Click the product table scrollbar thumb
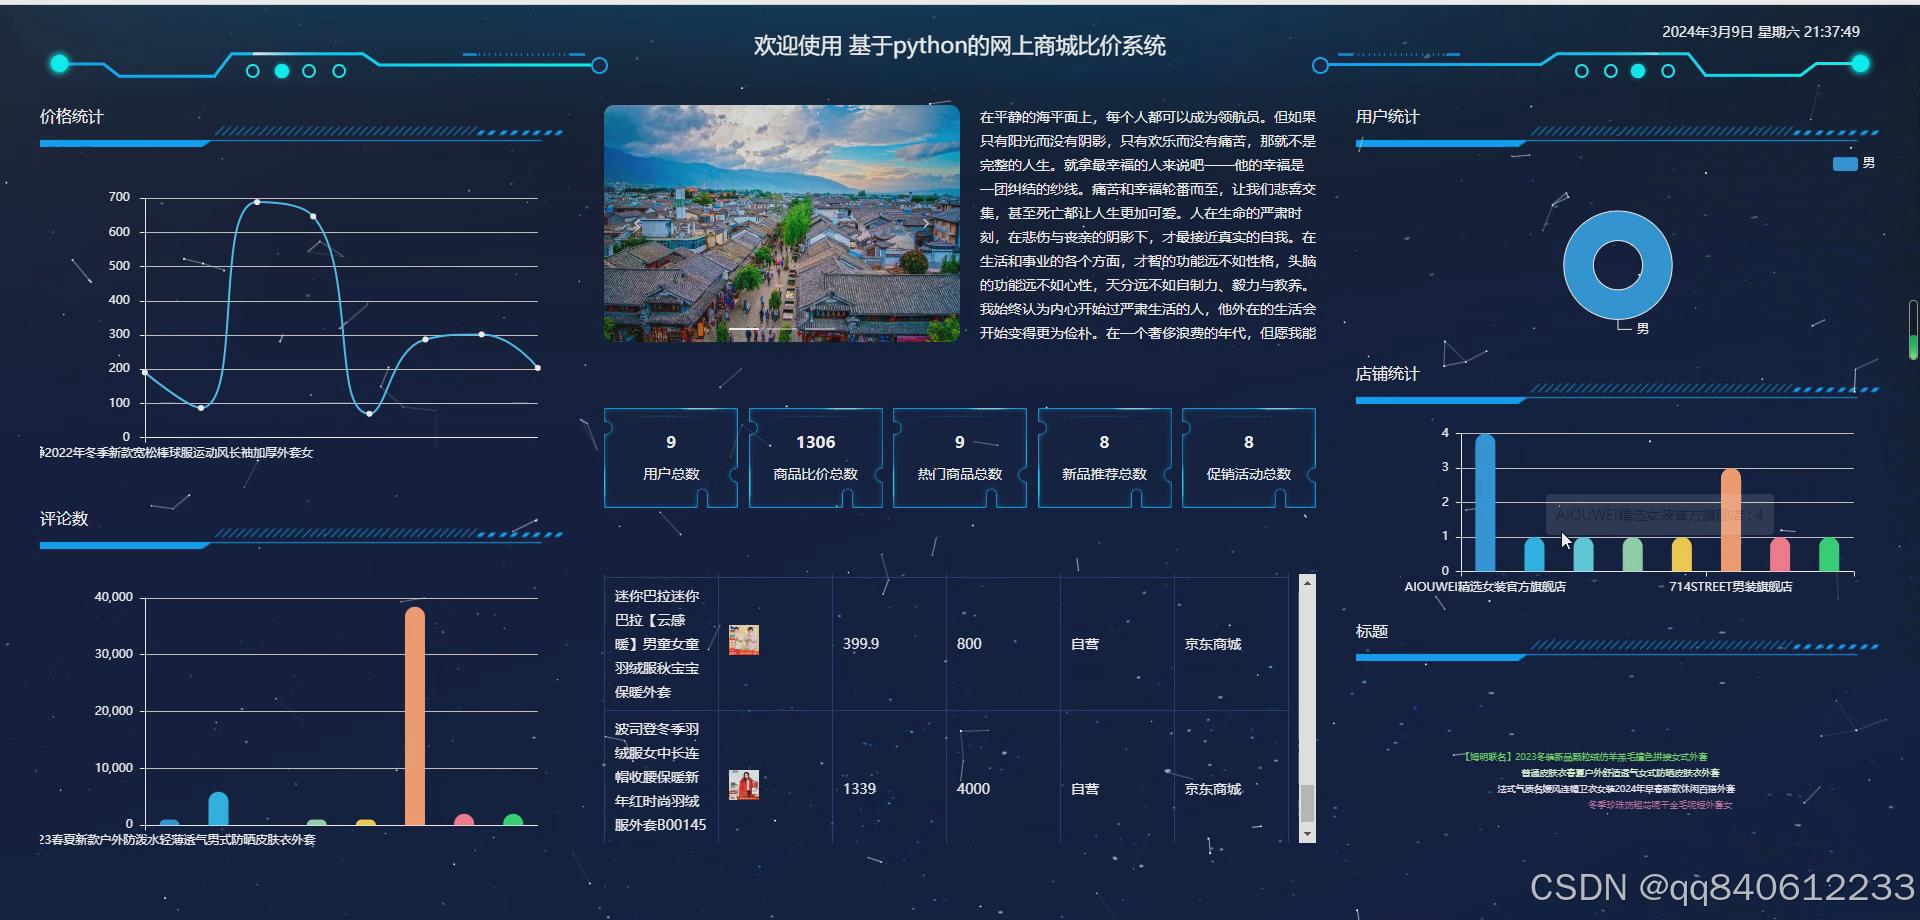Image resolution: width=1920 pixels, height=920 pixels. pyautogui.click(x=1307, y=803)
